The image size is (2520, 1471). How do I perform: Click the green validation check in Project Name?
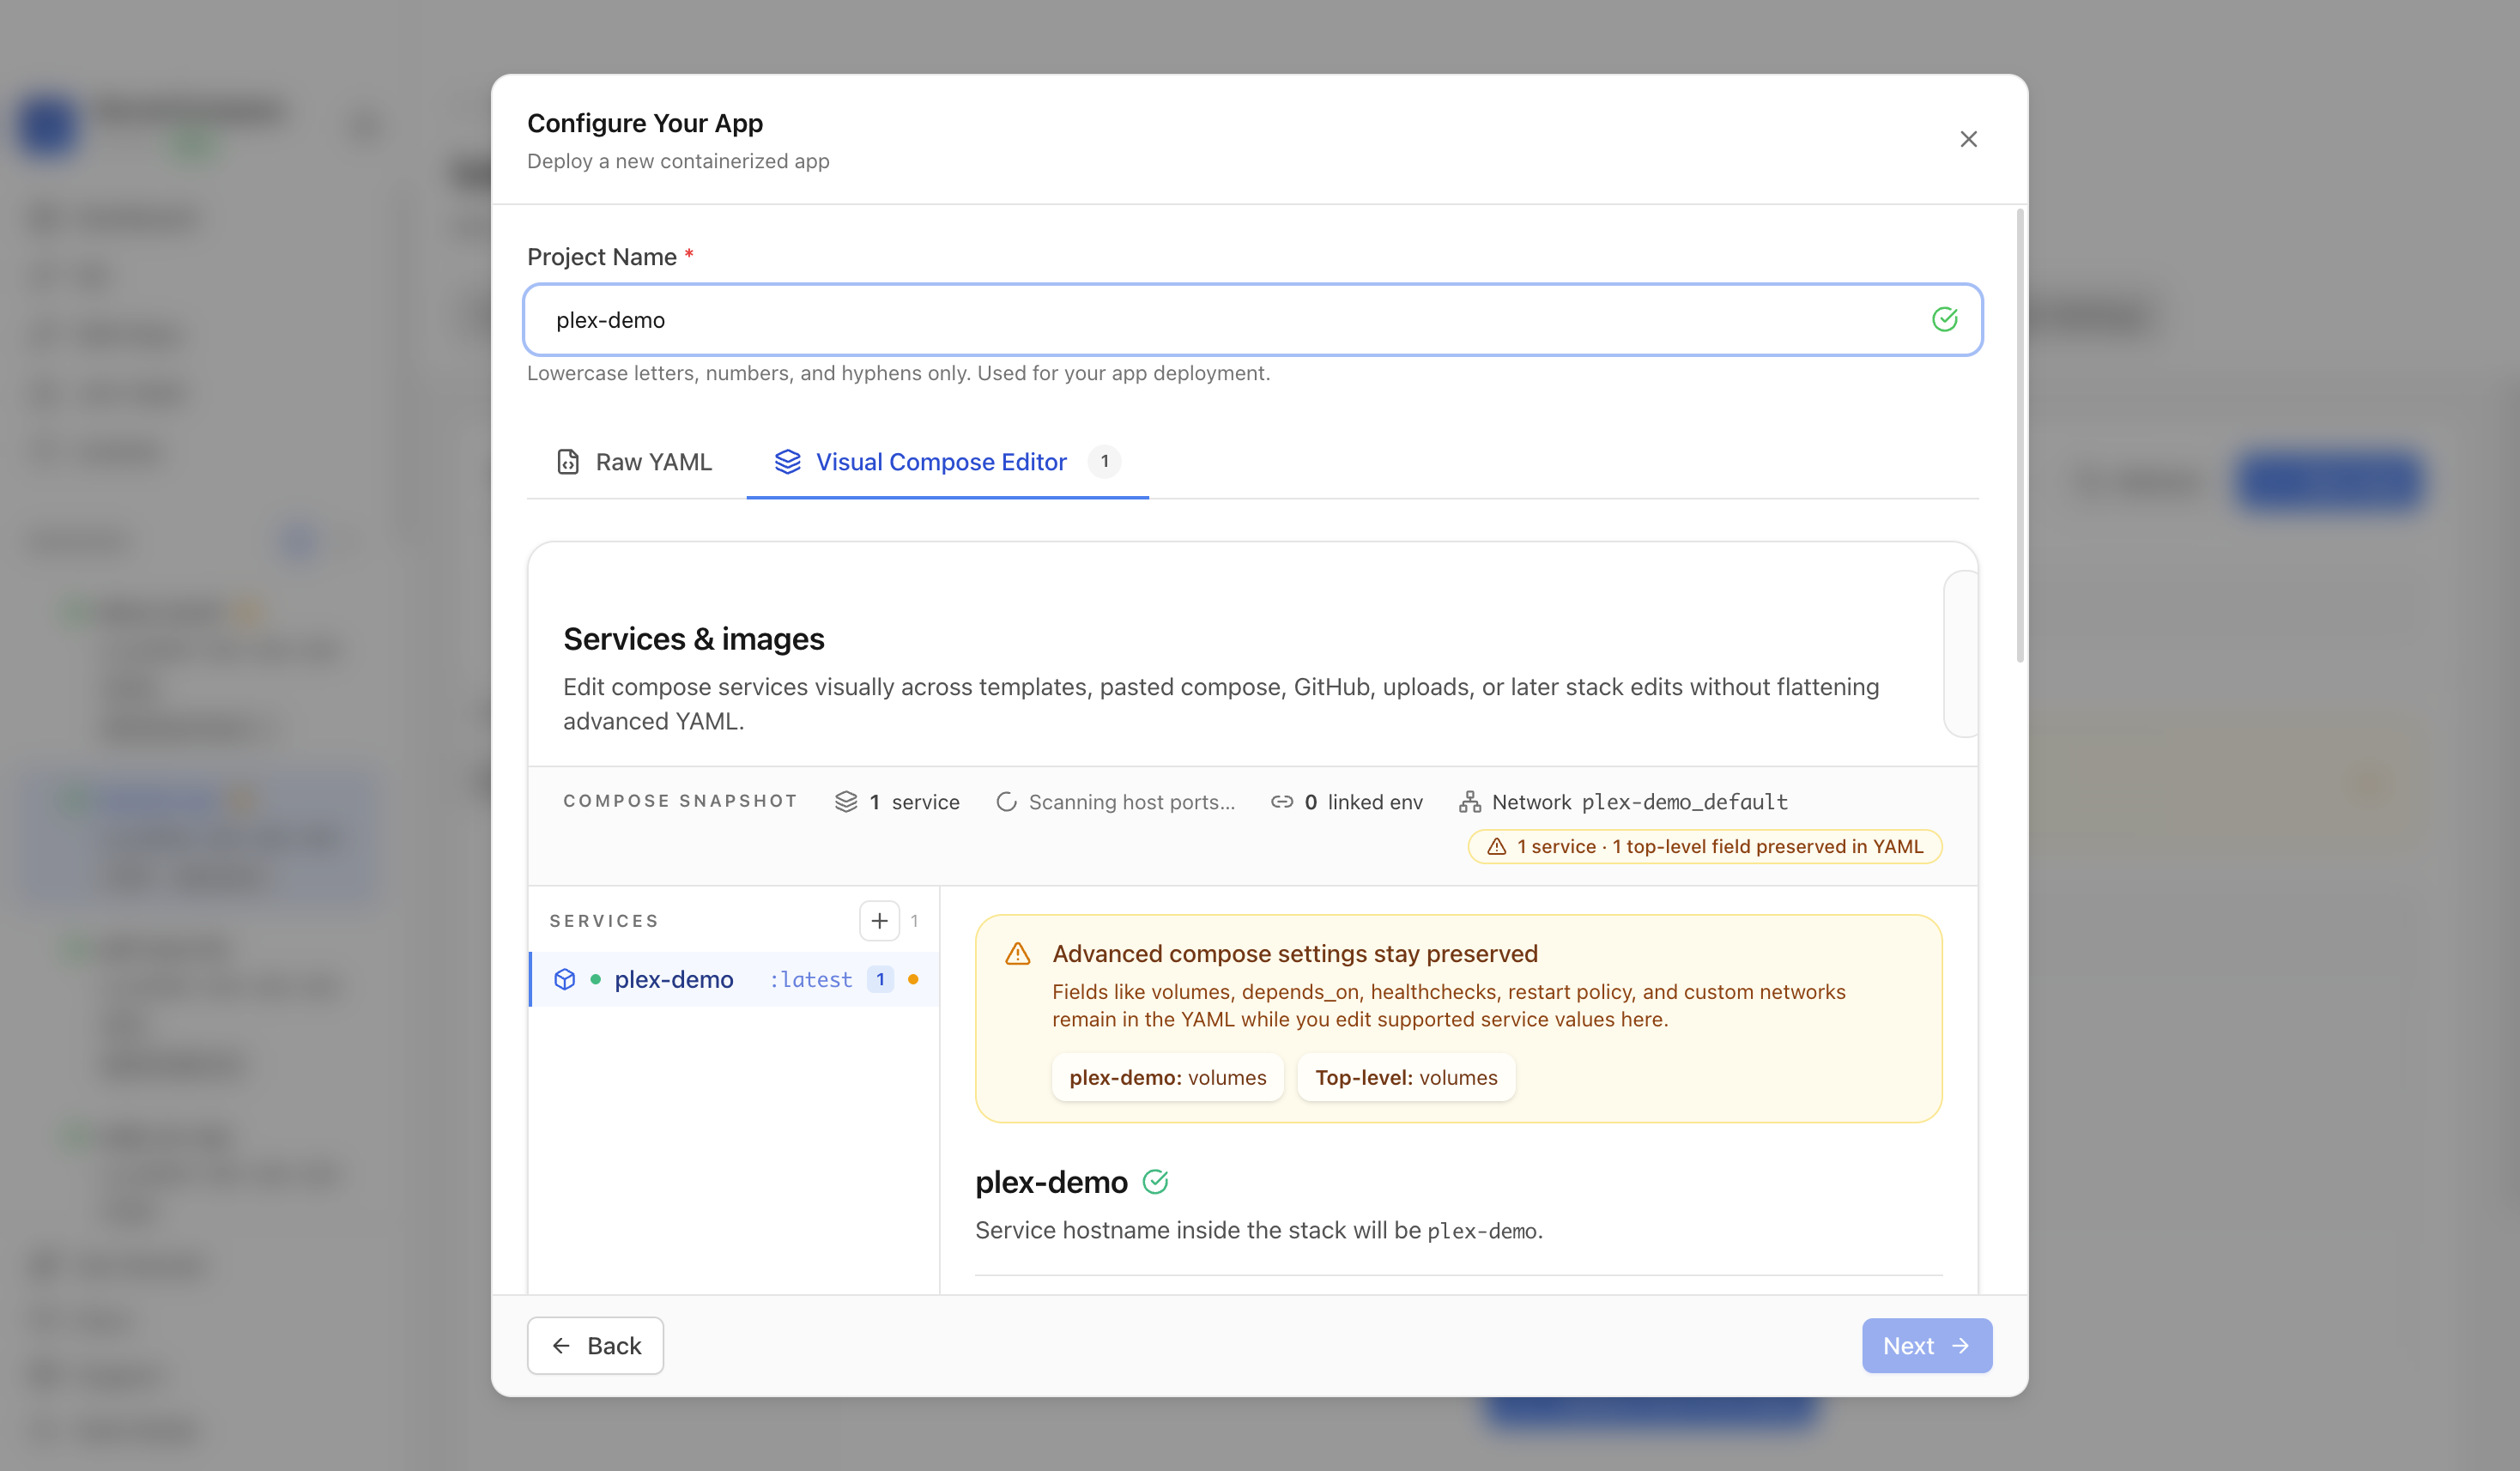(x=1944, y=320)
